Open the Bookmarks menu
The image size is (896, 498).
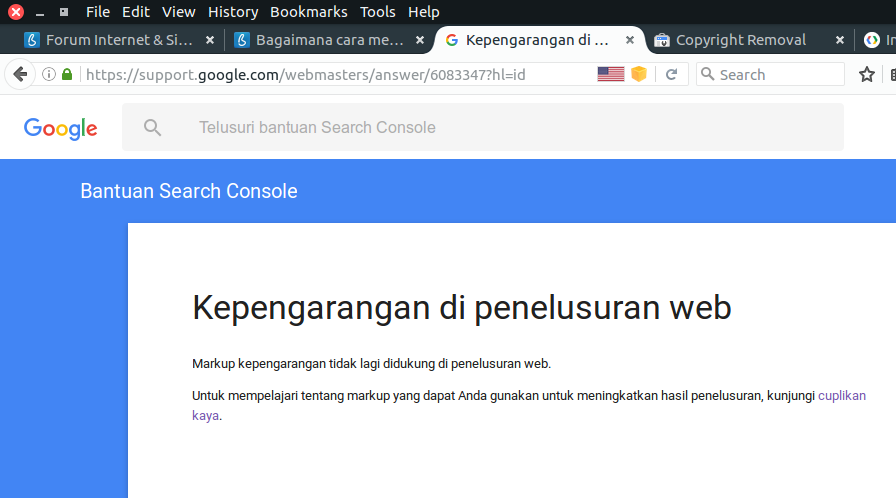point(309,12)
